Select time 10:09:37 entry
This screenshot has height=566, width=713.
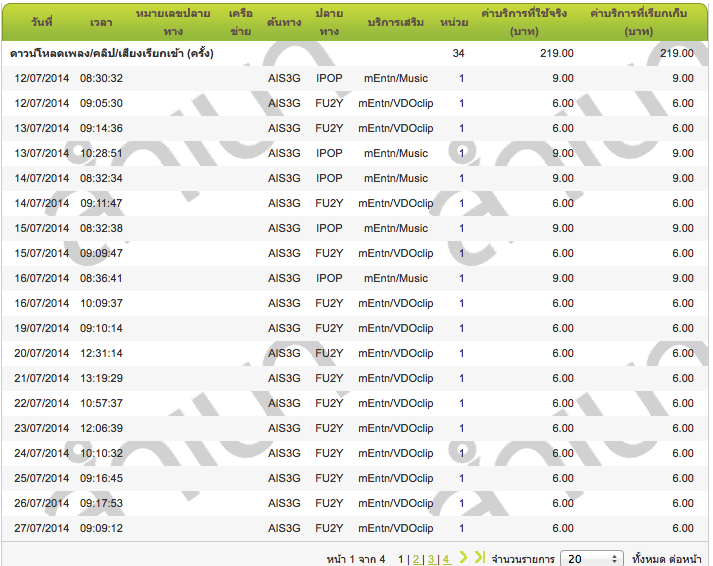(x=101, y=303)
